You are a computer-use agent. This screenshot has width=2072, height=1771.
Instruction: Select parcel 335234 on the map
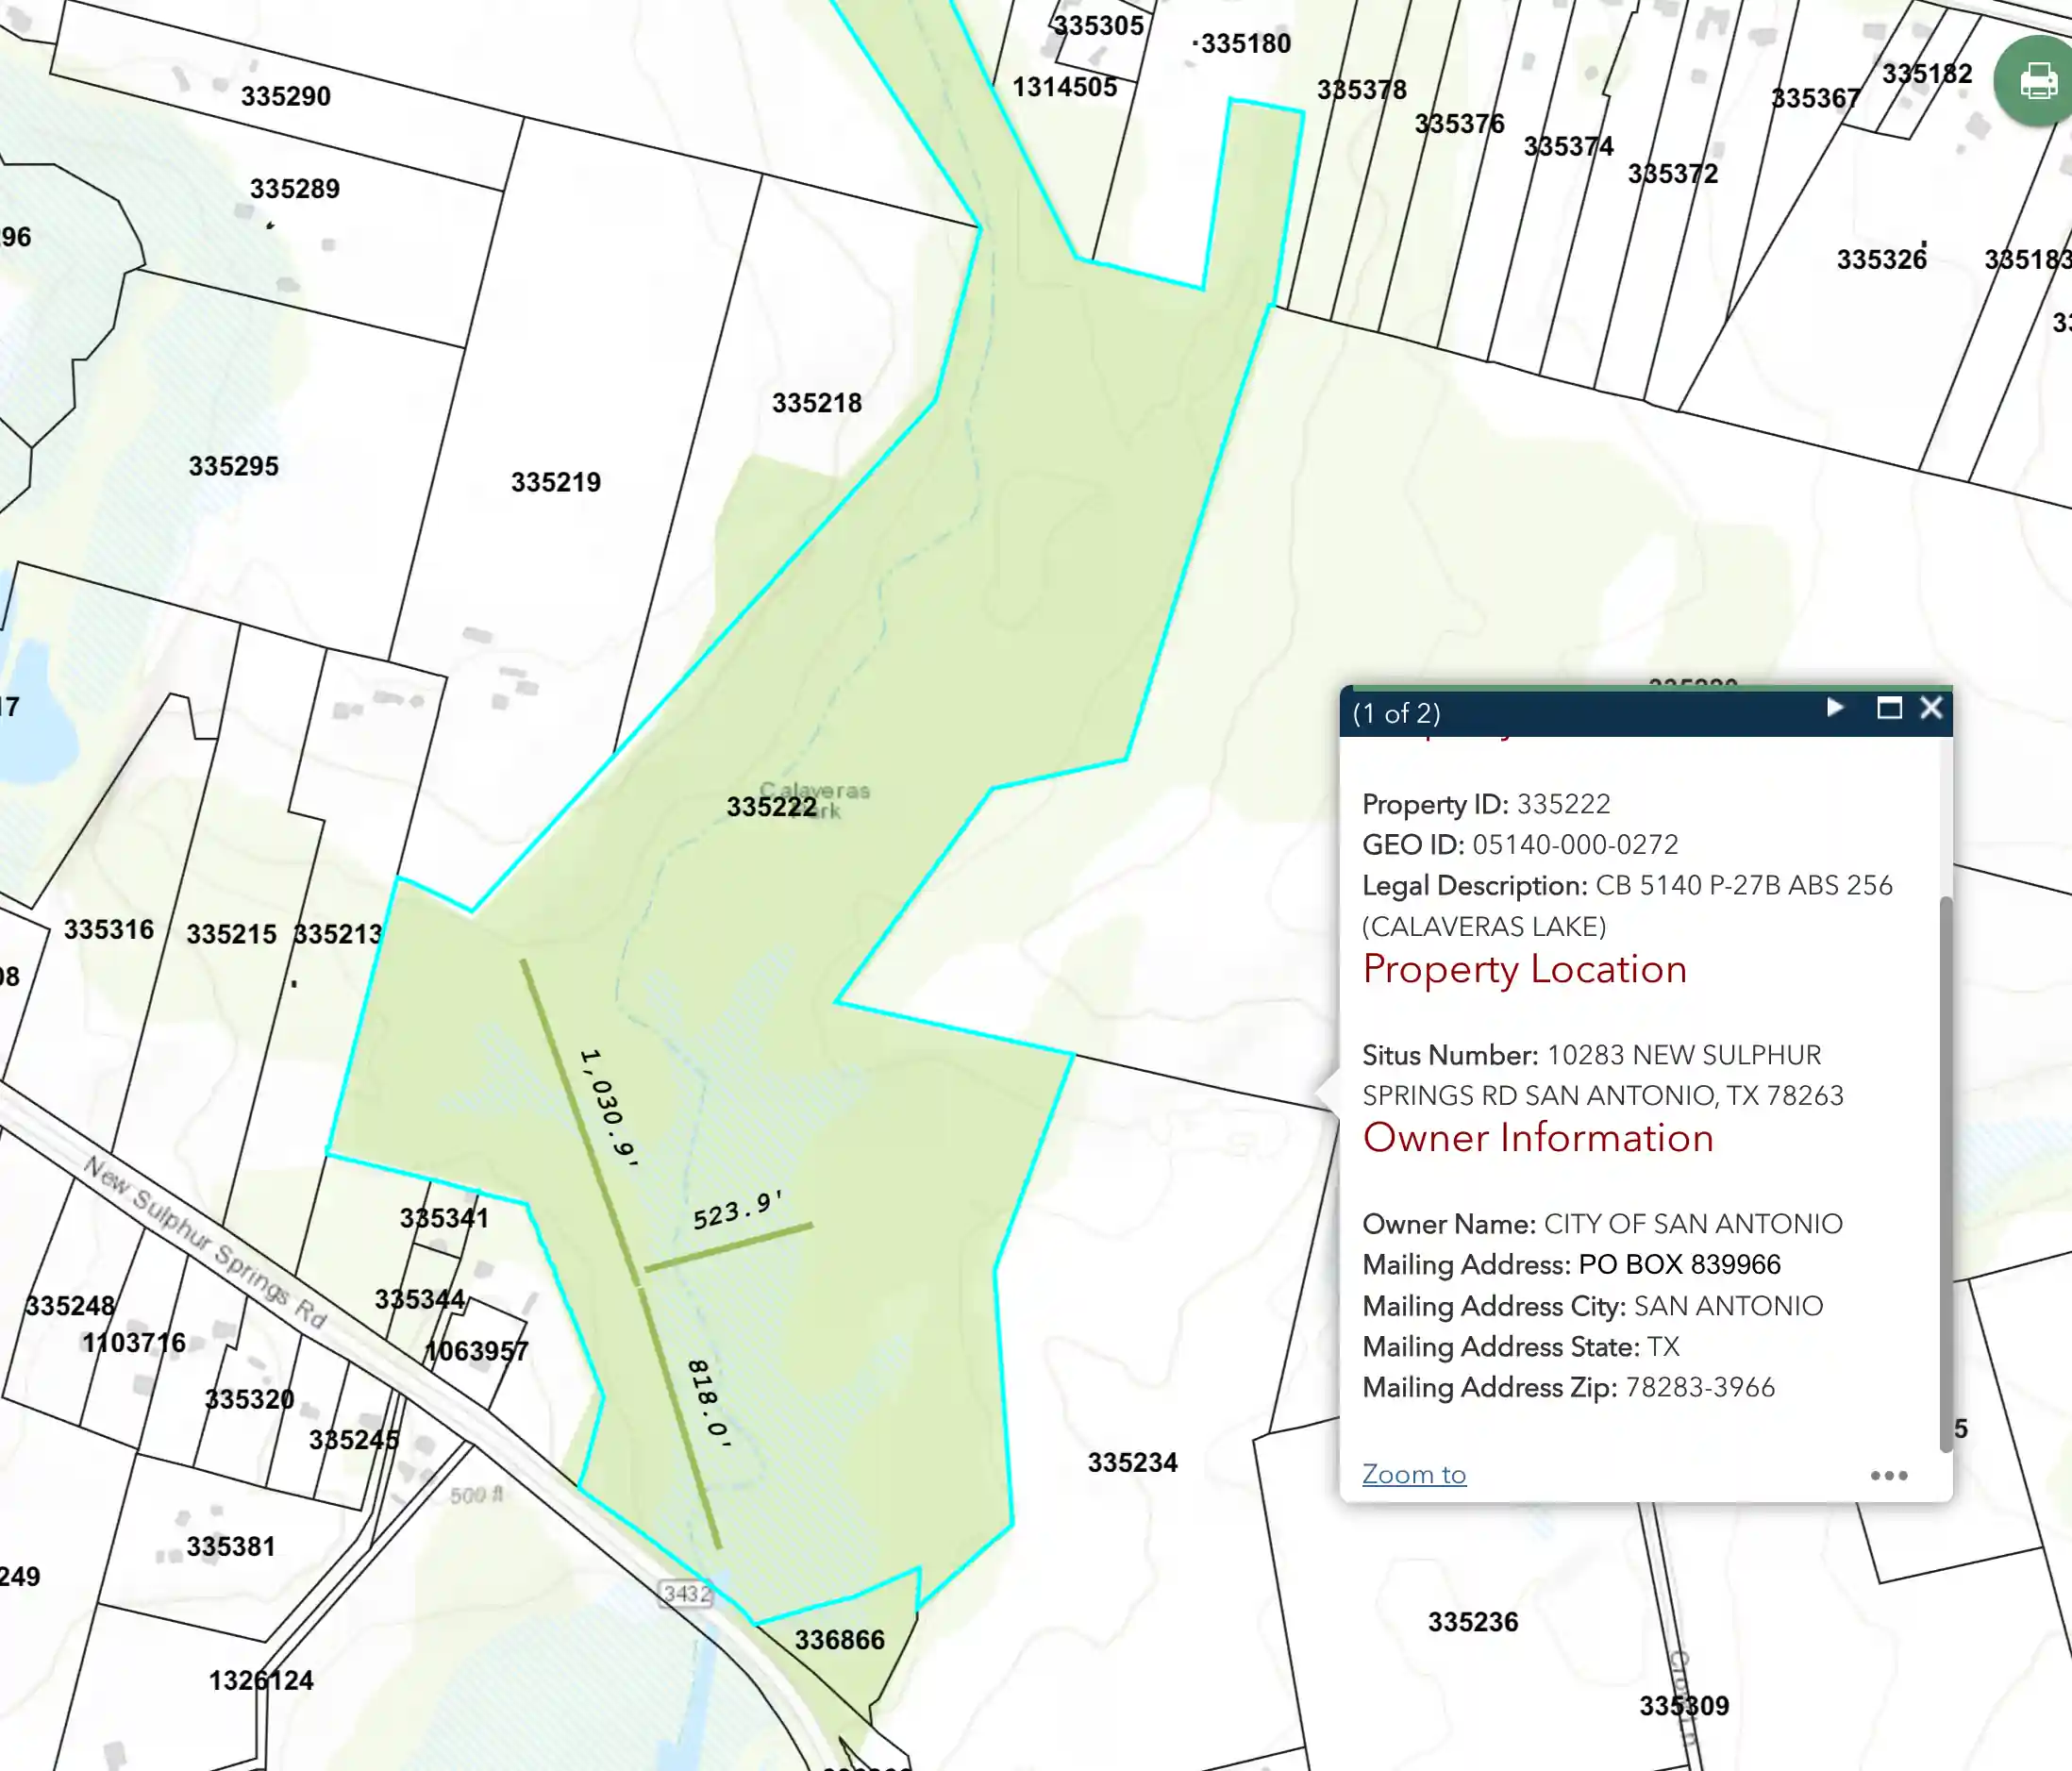pos(1132,1462)
